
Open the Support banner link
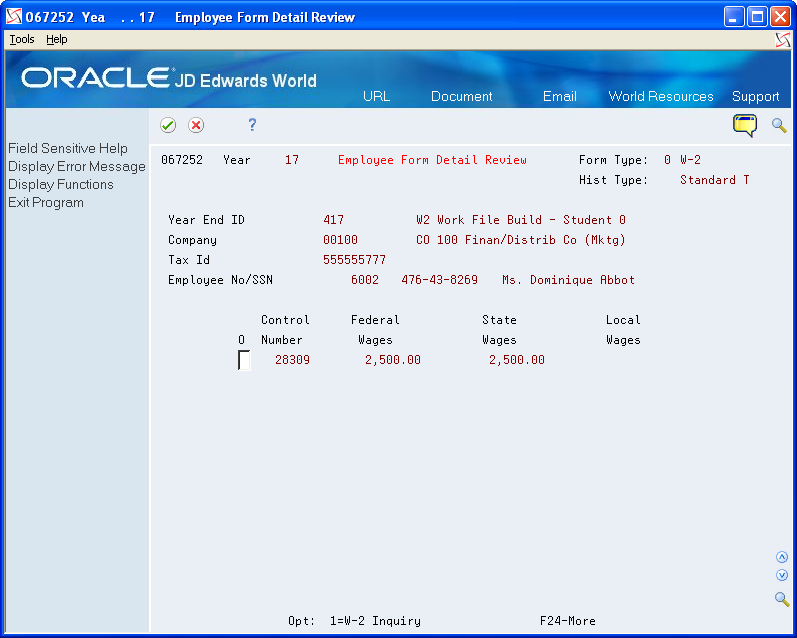[755, 97]
